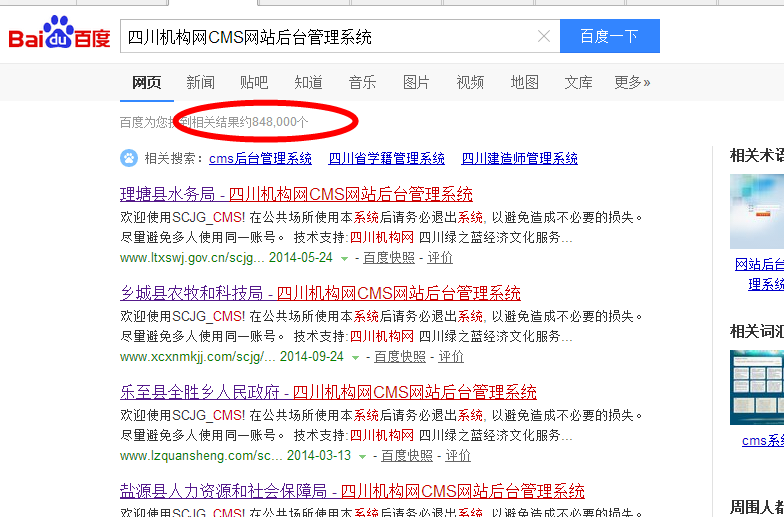
Task: Expand dropdown arrow after 2014-09-24
Action: tap(355, 358)
